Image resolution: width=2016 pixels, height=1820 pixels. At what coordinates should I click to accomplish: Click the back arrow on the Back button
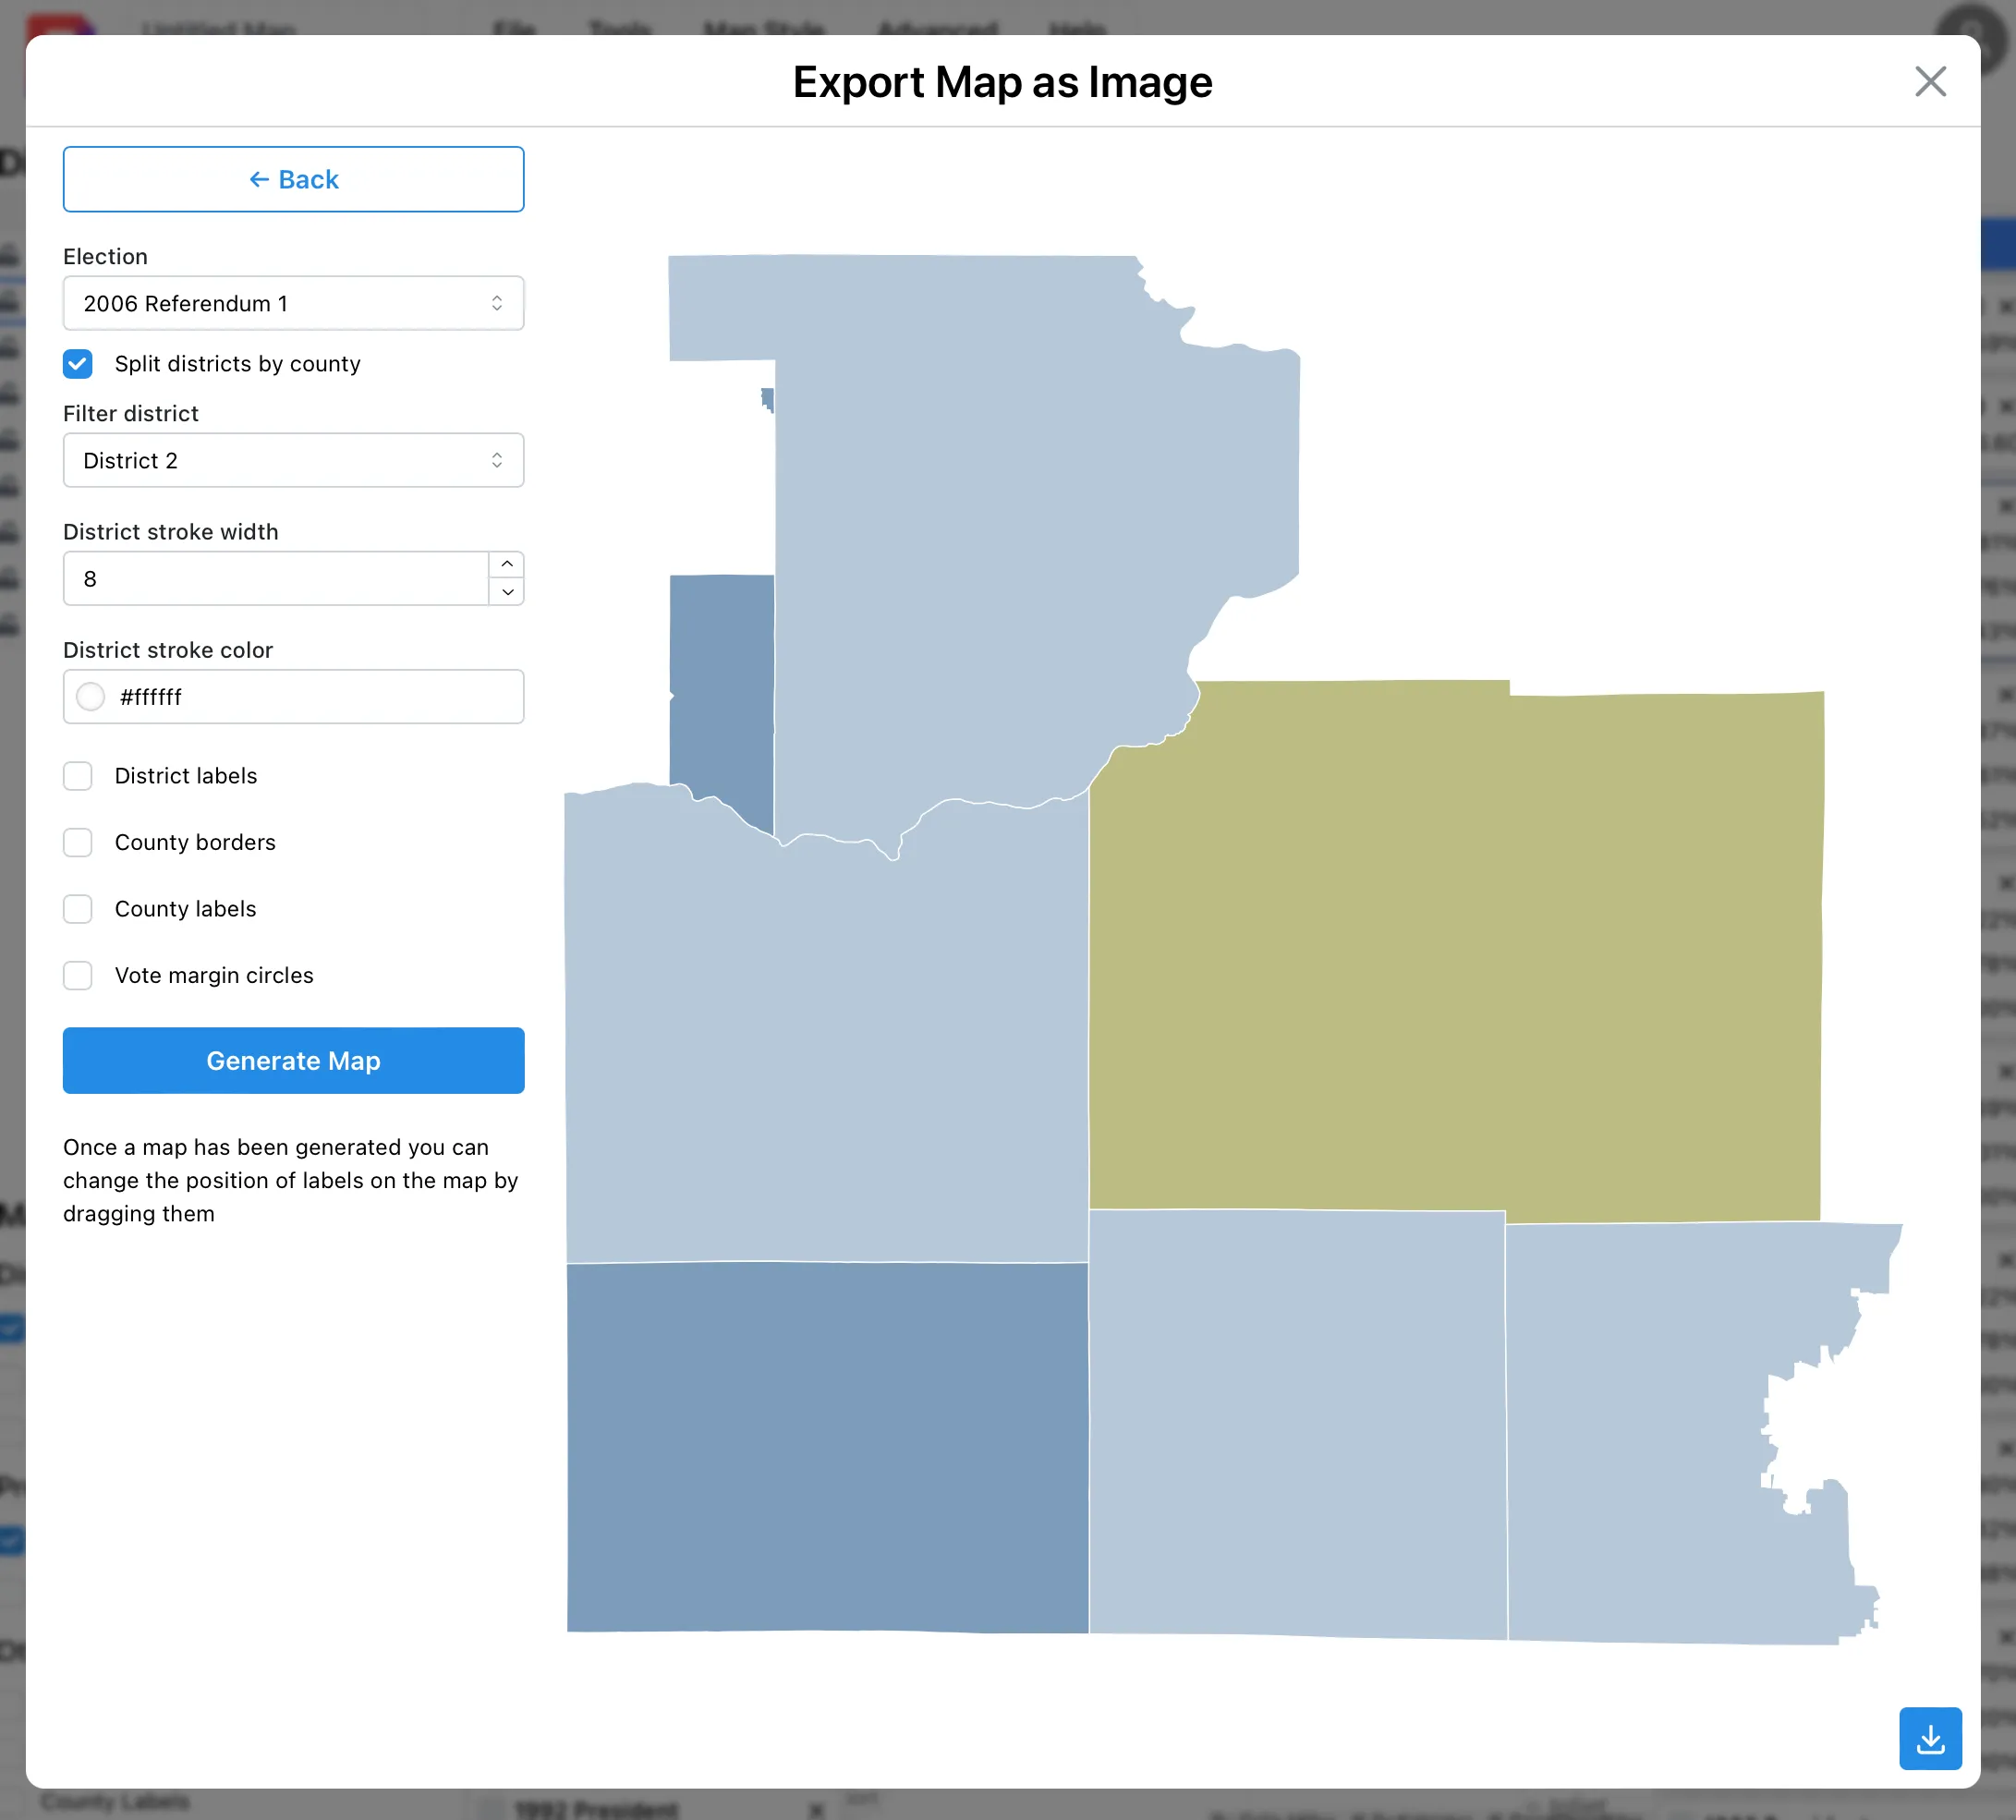pyautogui.click(x=261, y=179)
